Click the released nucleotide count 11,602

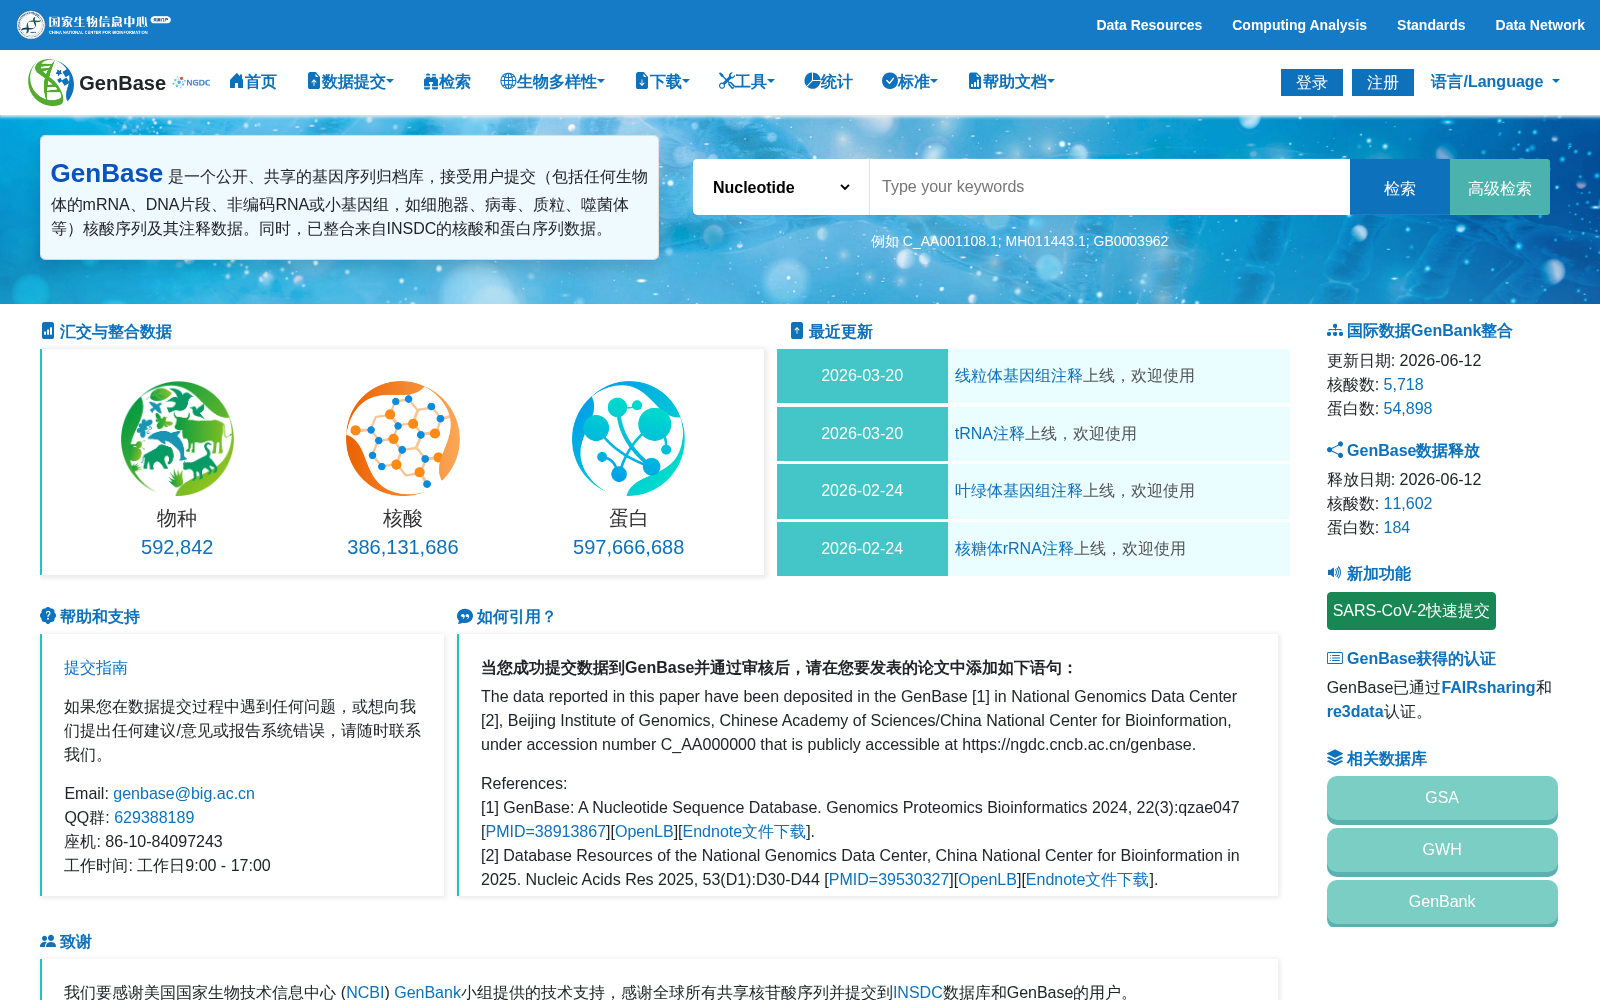coord(1408,503)
